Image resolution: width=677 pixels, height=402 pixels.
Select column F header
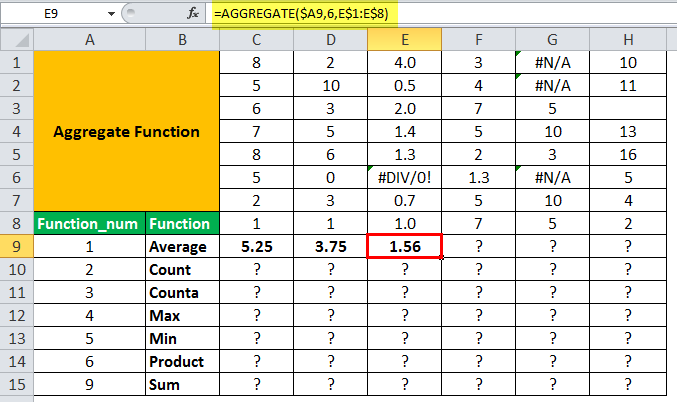coord(478,40)
